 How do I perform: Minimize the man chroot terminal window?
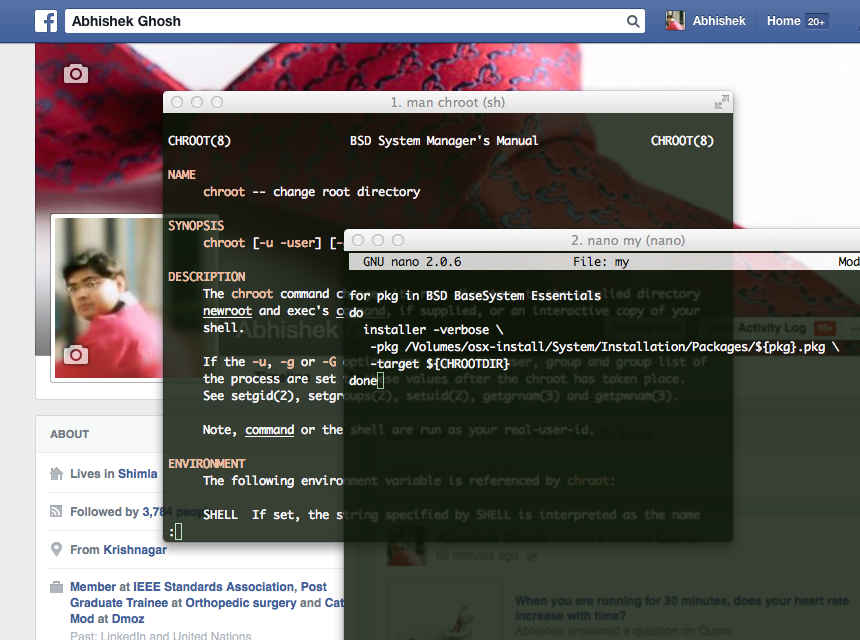pyautogui.click(x=197, y=102)
